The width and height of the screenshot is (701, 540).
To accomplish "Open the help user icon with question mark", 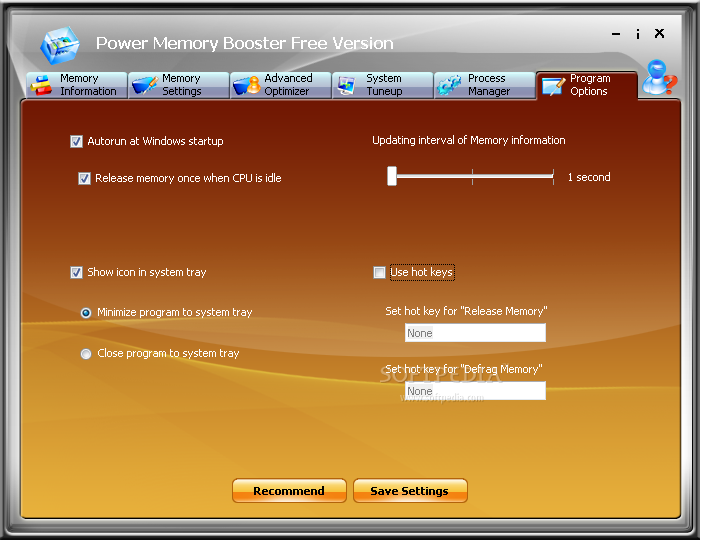I will coord(659,78).
